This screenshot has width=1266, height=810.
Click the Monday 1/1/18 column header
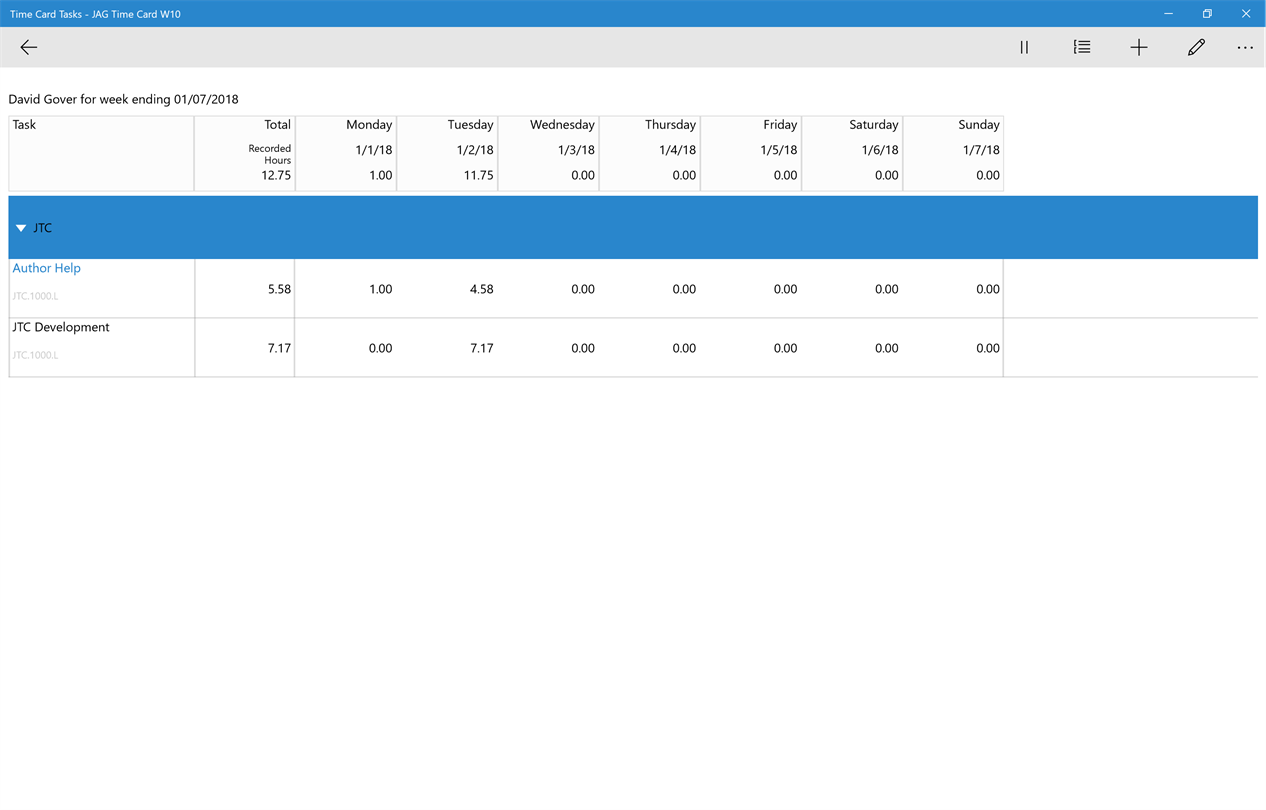[346, 154]
